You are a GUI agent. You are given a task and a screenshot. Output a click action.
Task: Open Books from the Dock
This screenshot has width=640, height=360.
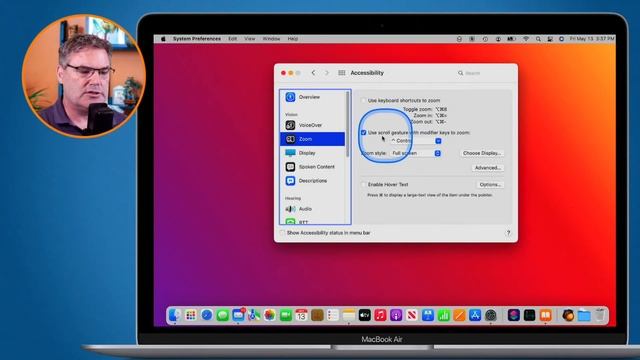tap(546, 315)
